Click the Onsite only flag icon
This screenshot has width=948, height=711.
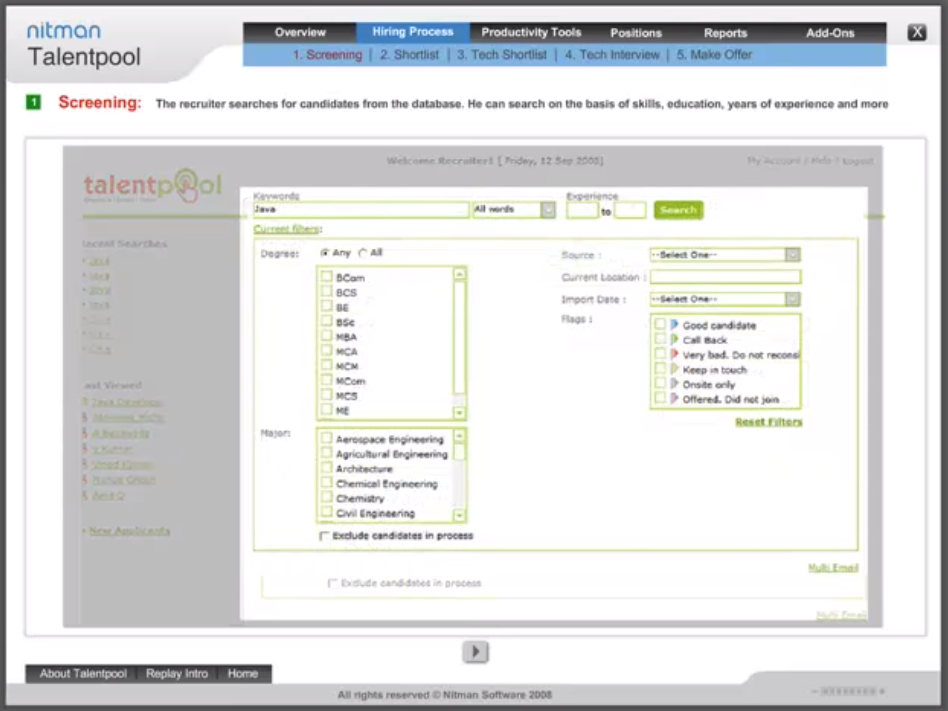point(674,383)
